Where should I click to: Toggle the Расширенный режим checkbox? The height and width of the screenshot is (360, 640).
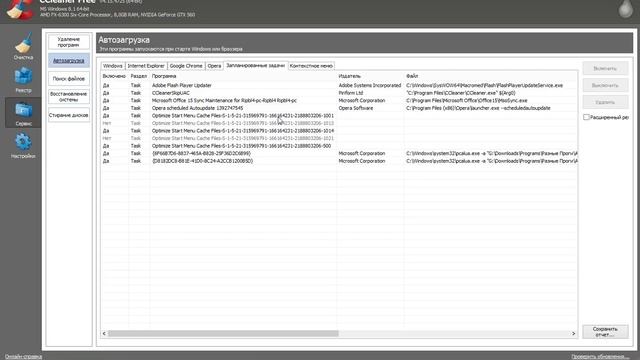[x=587, y=117]
